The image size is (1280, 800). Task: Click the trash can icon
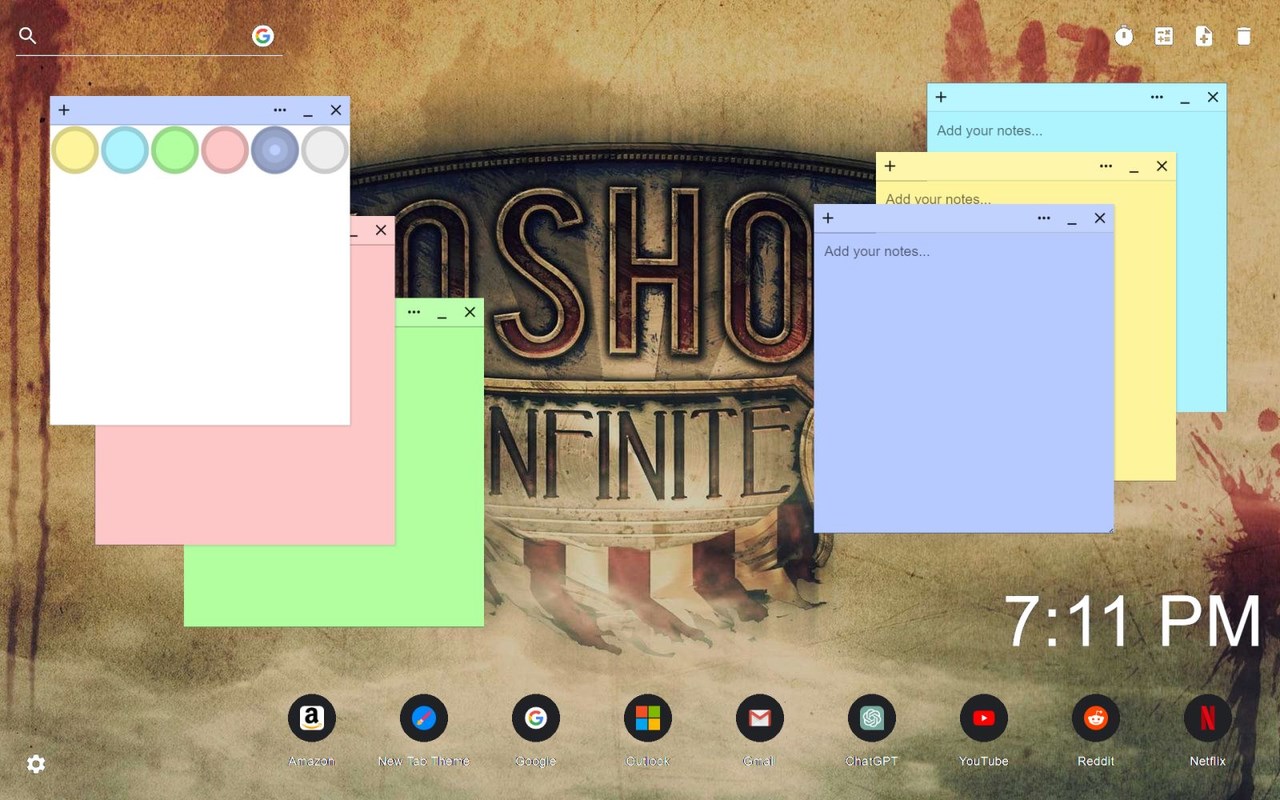tap(1244, 36)
